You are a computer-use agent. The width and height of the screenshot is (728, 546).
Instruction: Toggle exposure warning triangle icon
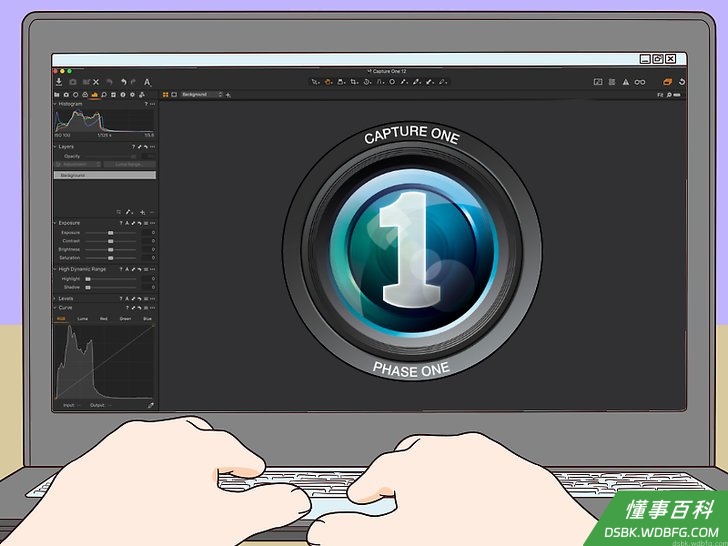[625, 82]
